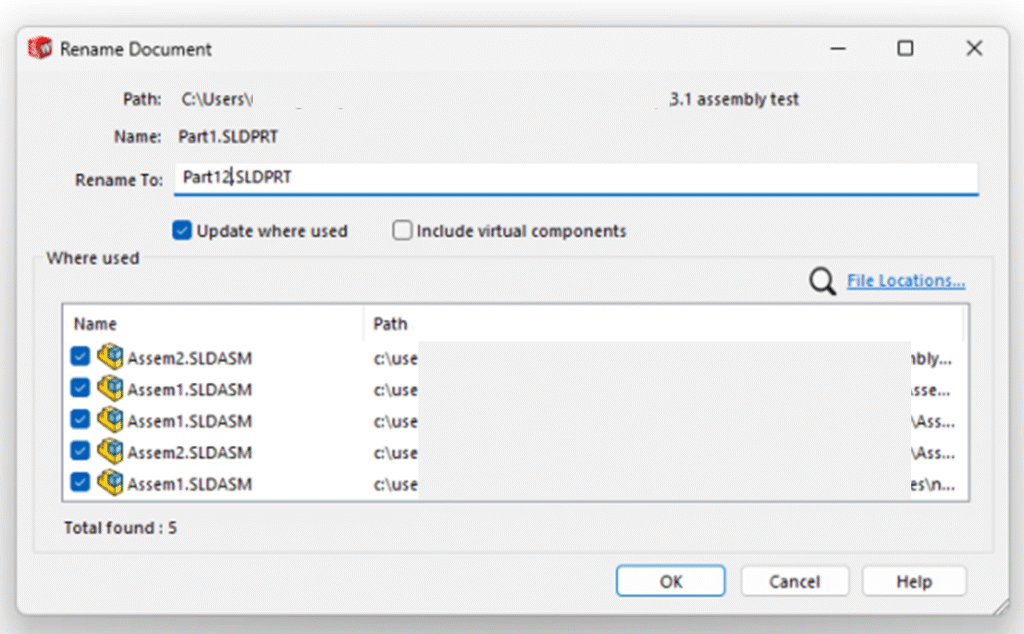This screenshot has width=1024, height=634.
Task: Open Help for Rename Document
Action: pyautogui.click(x=914, y=581)
